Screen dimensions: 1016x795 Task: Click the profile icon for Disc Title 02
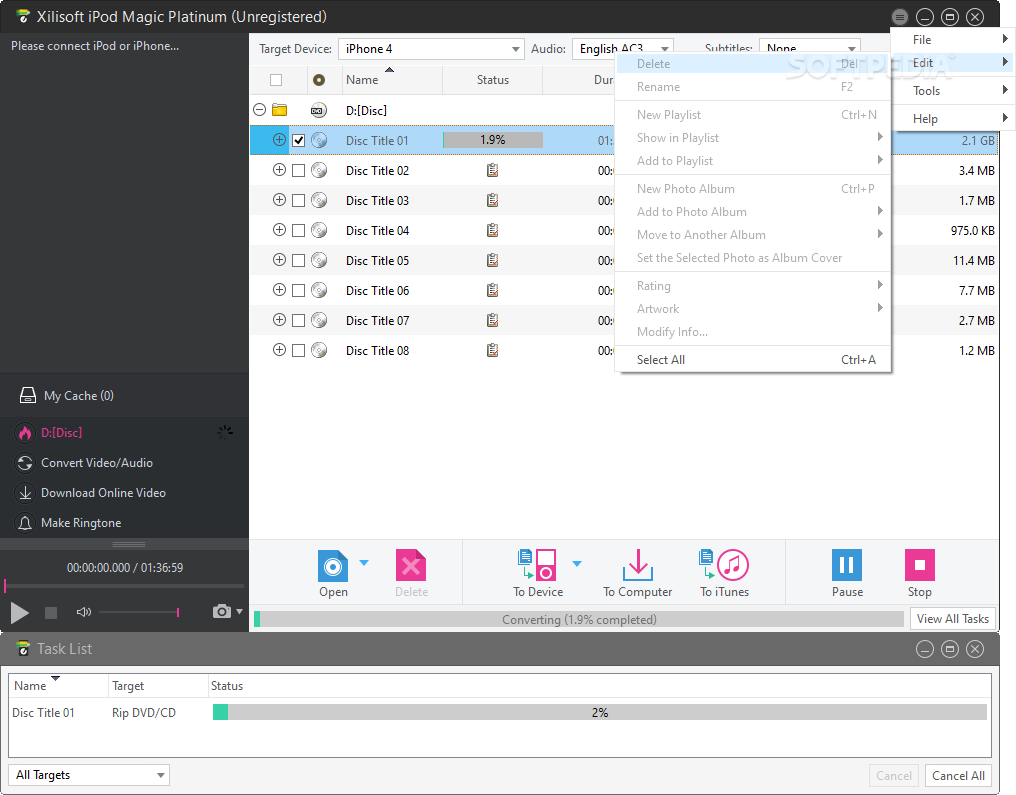click(492, 170)
